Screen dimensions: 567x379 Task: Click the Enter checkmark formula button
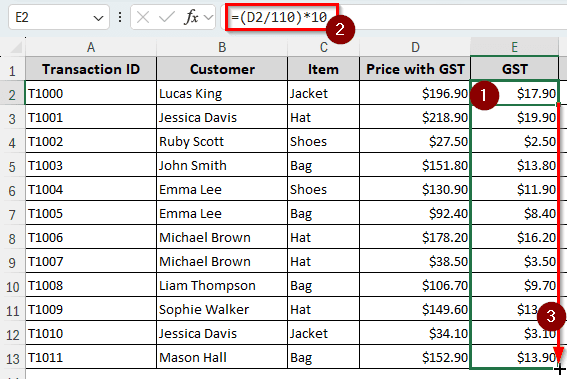point(167,17)
